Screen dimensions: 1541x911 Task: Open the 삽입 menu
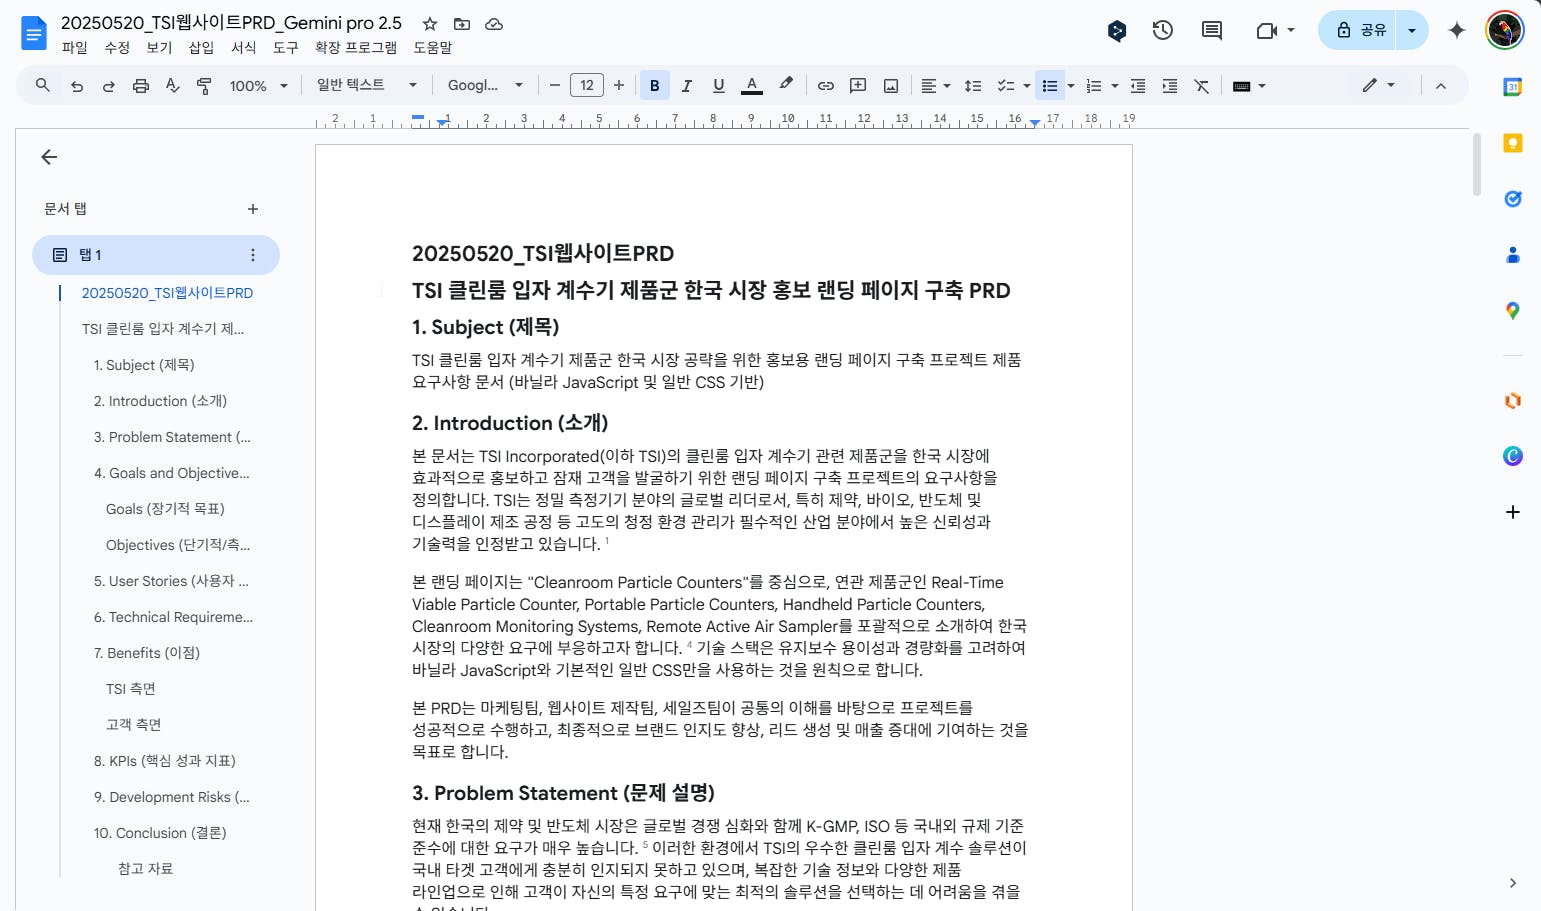(x=201, y=47)
